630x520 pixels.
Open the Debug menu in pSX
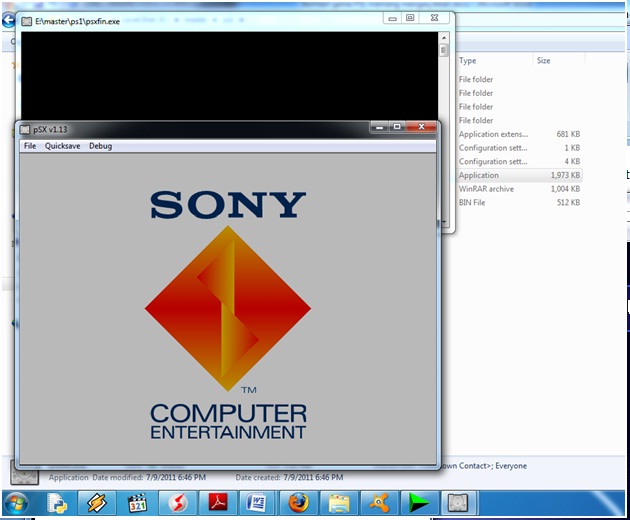pos(100,146)
